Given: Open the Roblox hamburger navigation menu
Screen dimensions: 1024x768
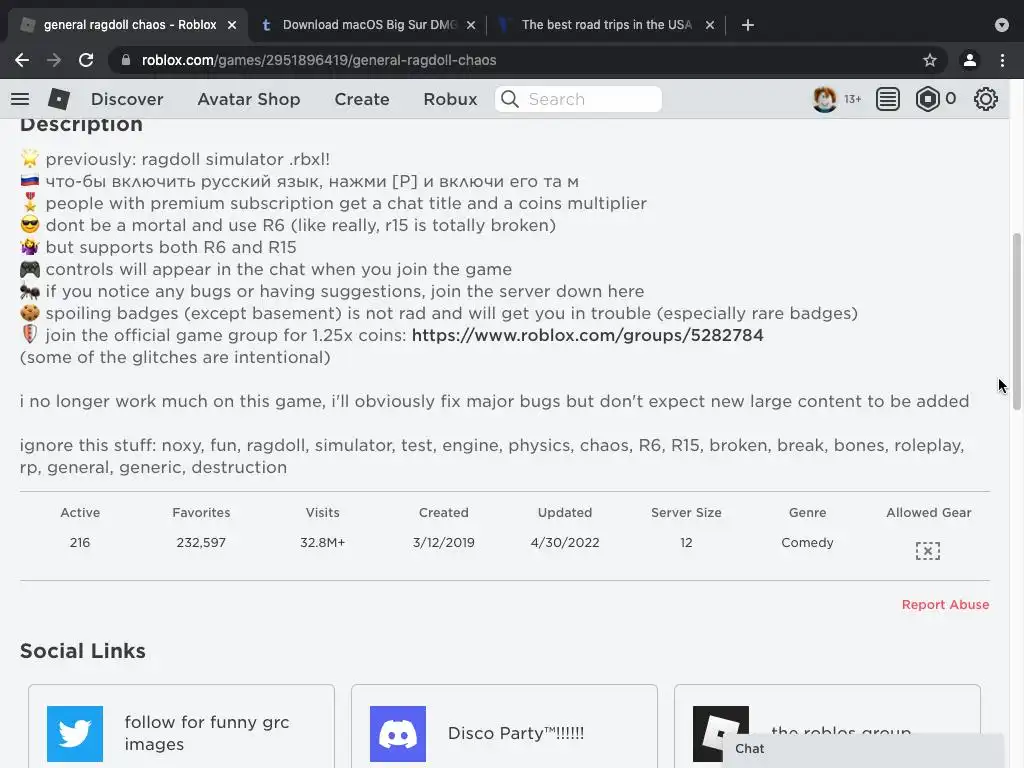Looking at the screenshot, I should click(20, 99).
